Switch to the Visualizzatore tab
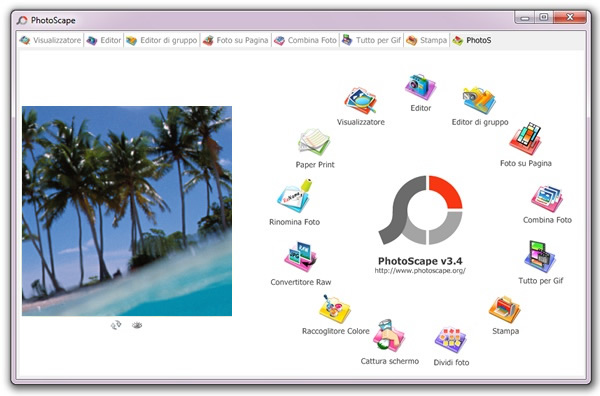600x396 pixels. point(51,40)
